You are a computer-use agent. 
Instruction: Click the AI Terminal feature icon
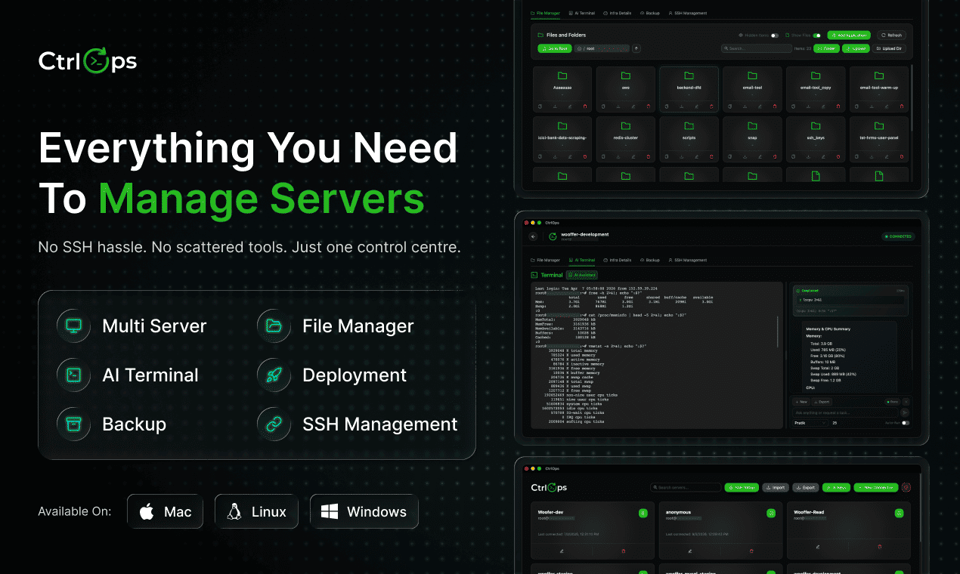point(73,375)
